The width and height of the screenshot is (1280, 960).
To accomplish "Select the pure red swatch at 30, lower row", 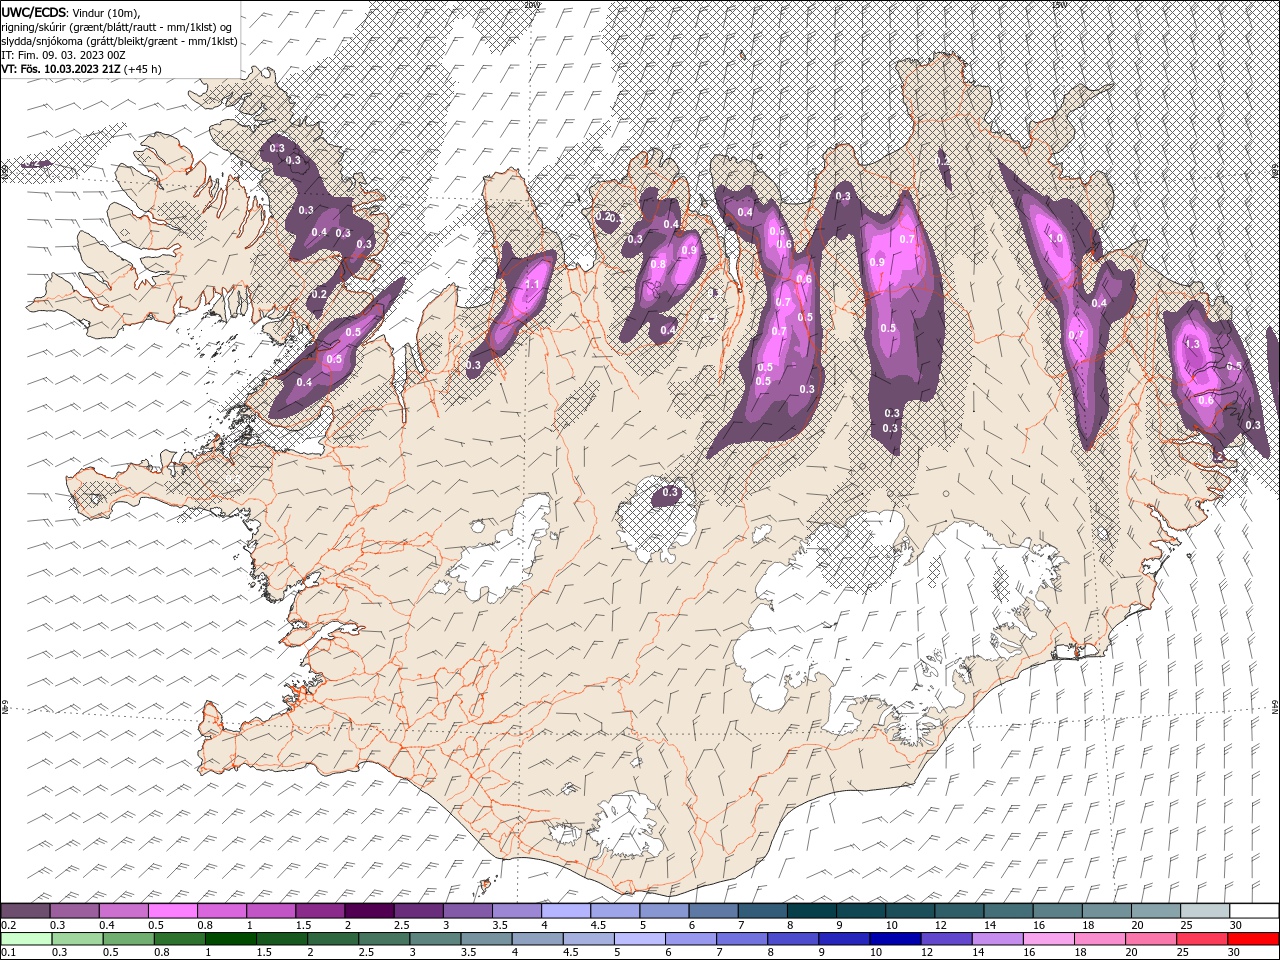I will [1252, 939].
